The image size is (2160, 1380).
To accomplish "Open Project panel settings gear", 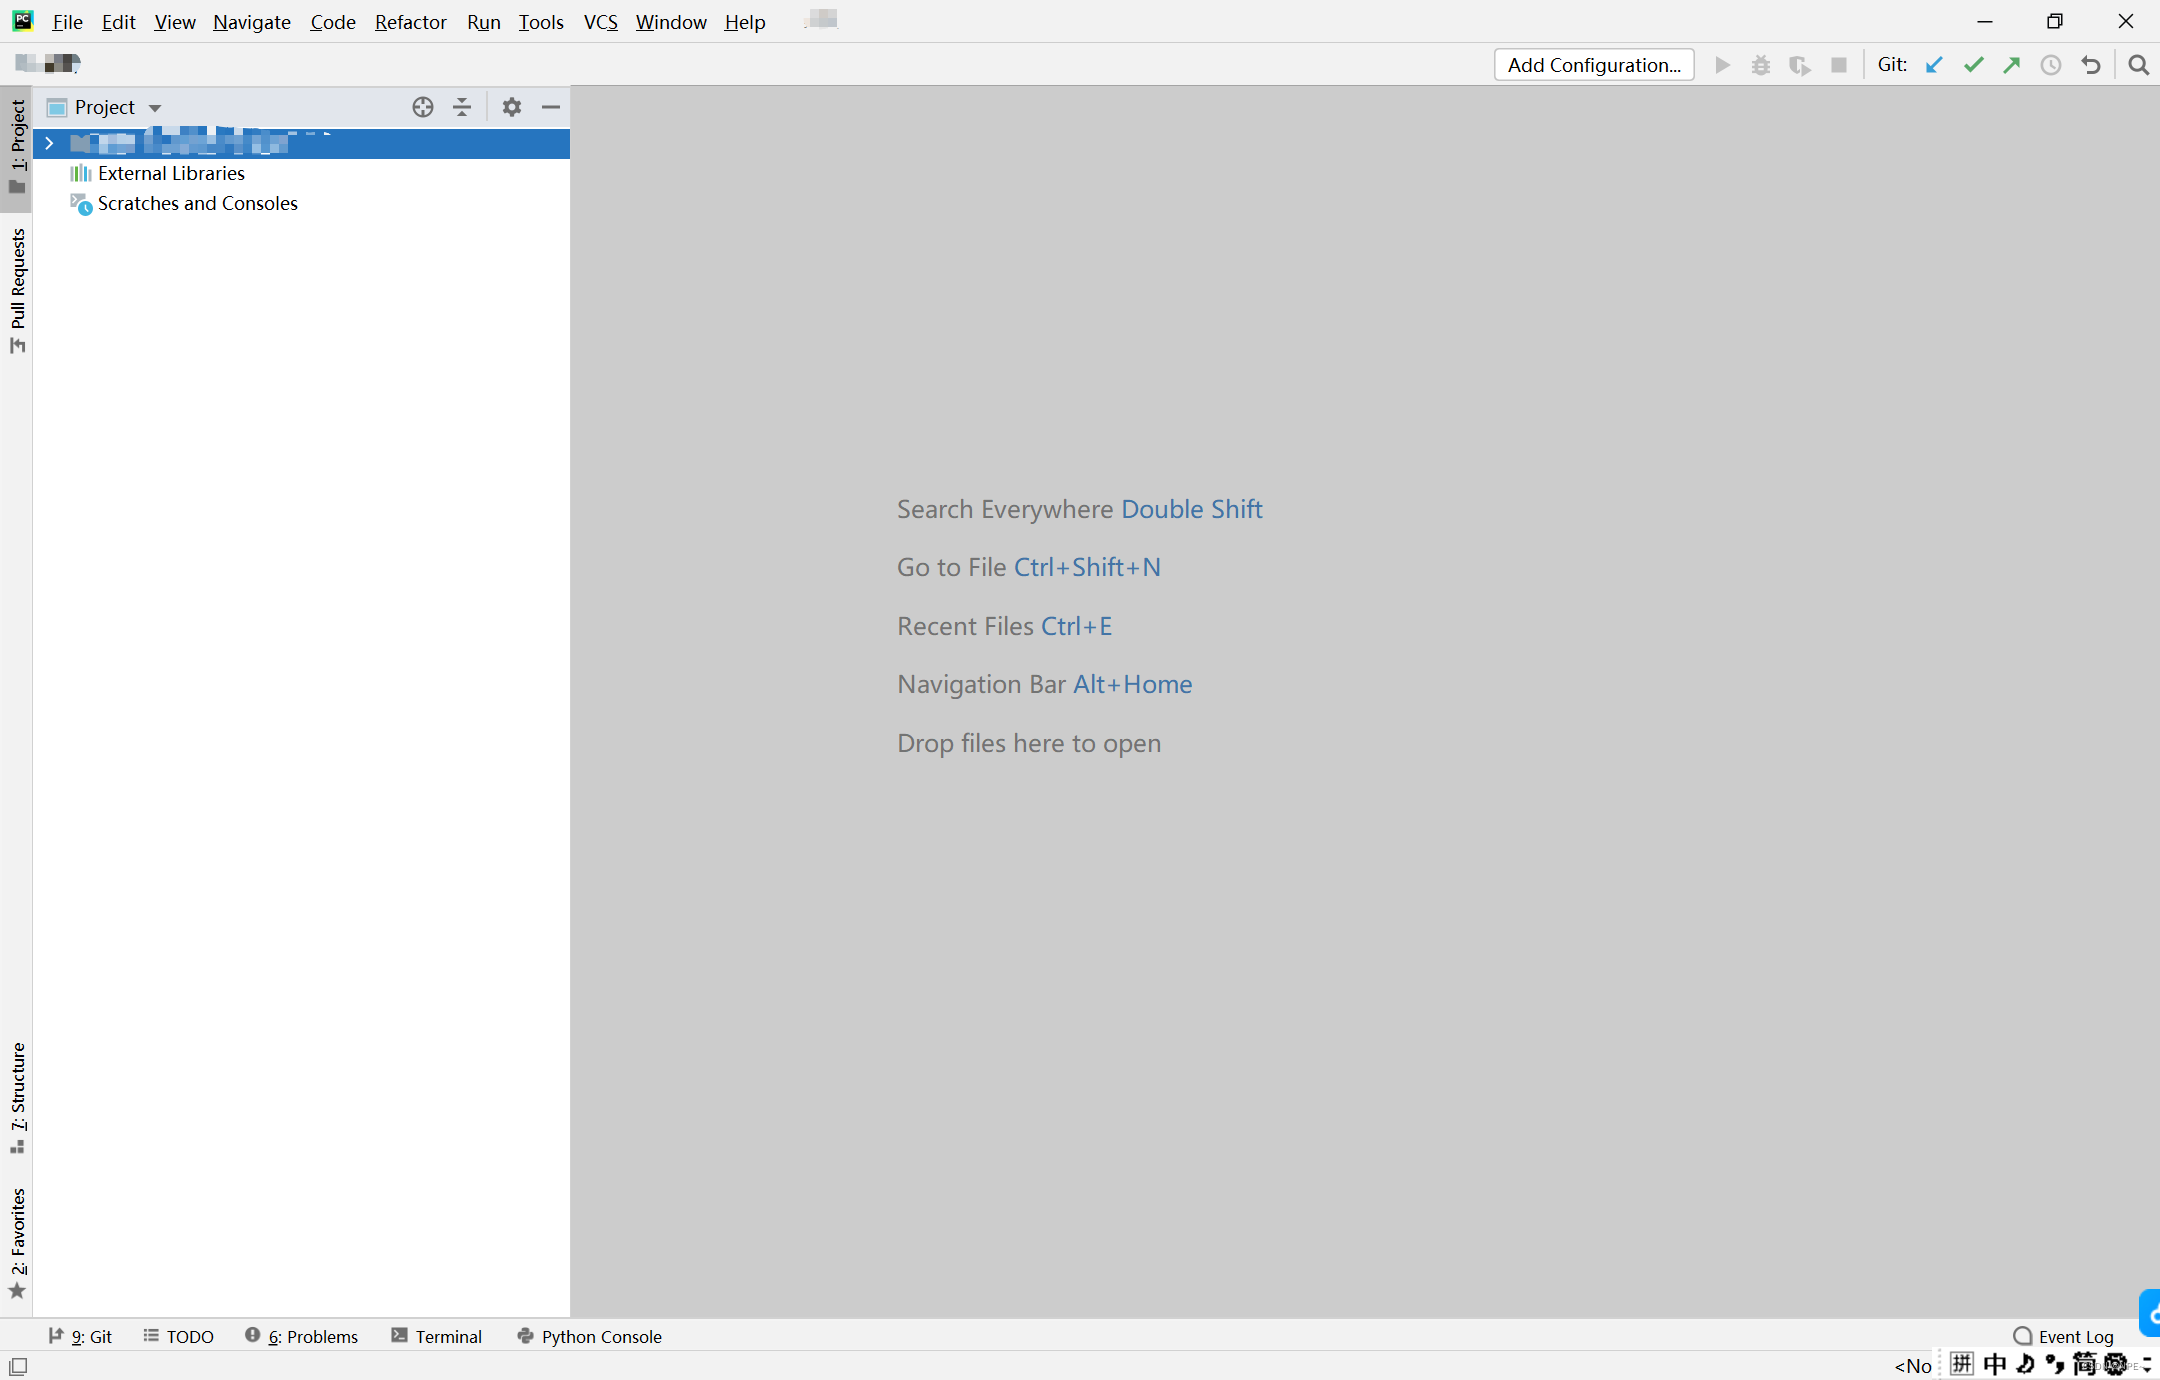I will pos(512,107).
